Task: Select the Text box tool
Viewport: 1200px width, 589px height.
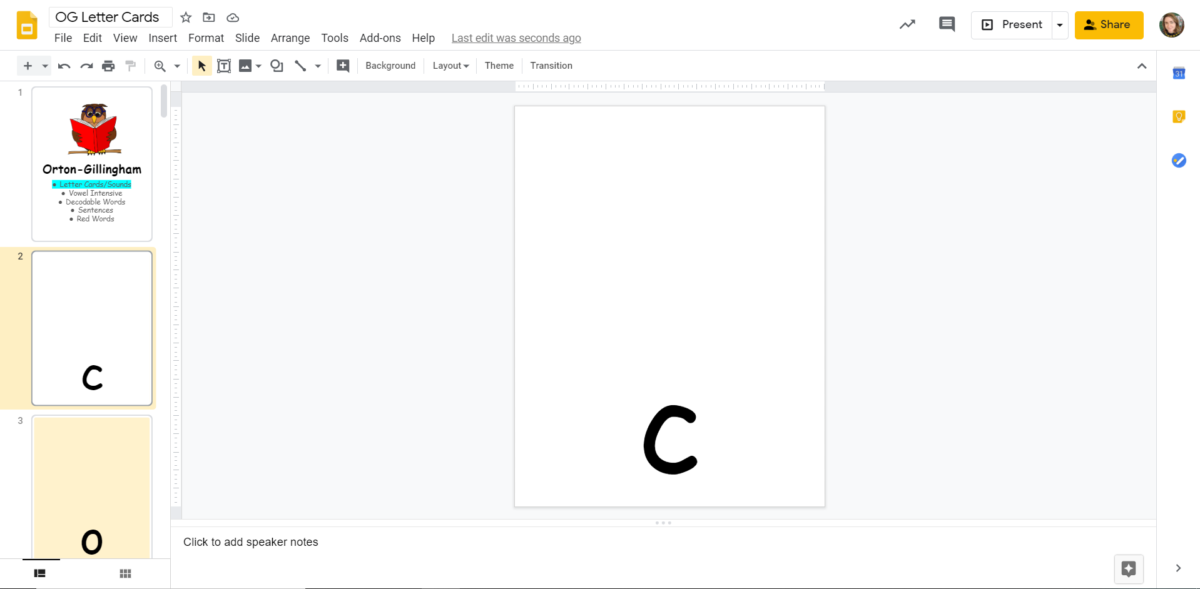Action: click(224, 66)
